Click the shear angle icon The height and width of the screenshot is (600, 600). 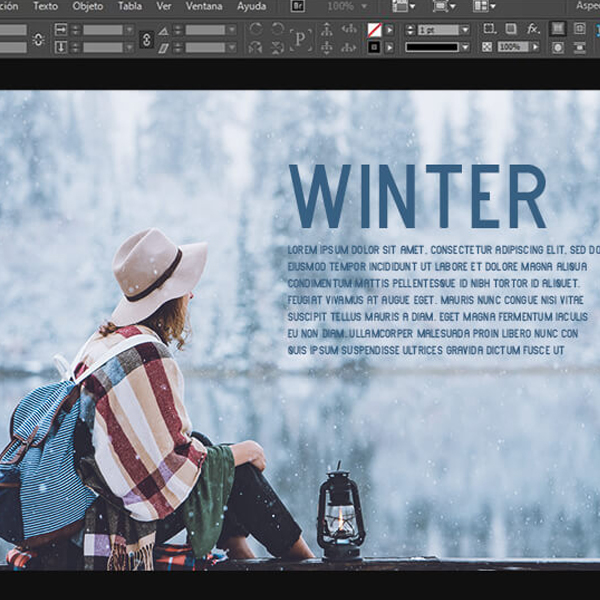163,47
